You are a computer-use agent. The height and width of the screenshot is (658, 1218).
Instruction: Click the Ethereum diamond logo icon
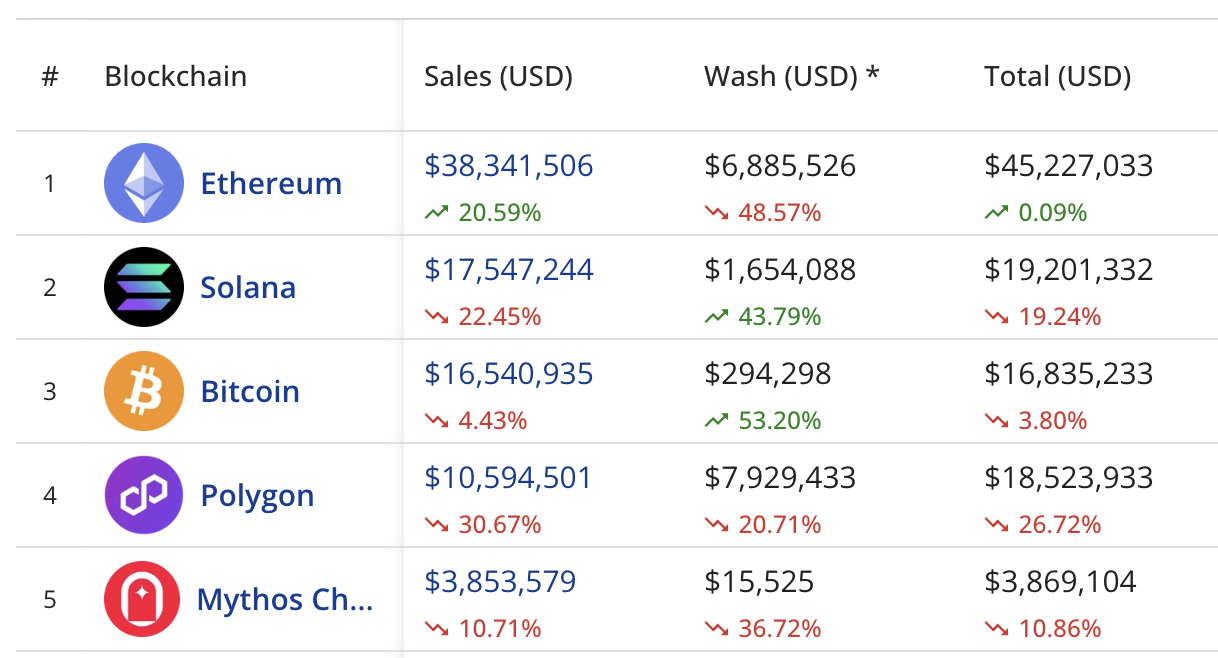pyautogui.click(x=144, y=183)
